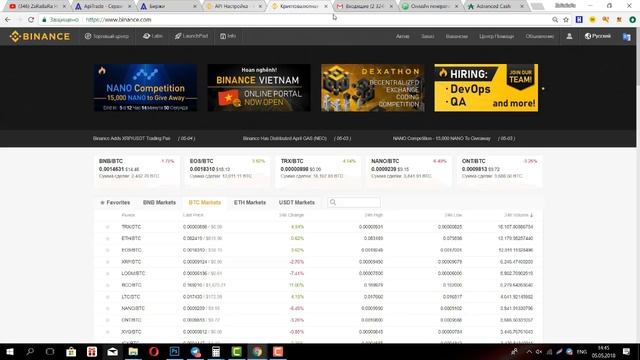Click the zoom magnifier icon in address bar
Screen dimensions: 640x360
555,20
